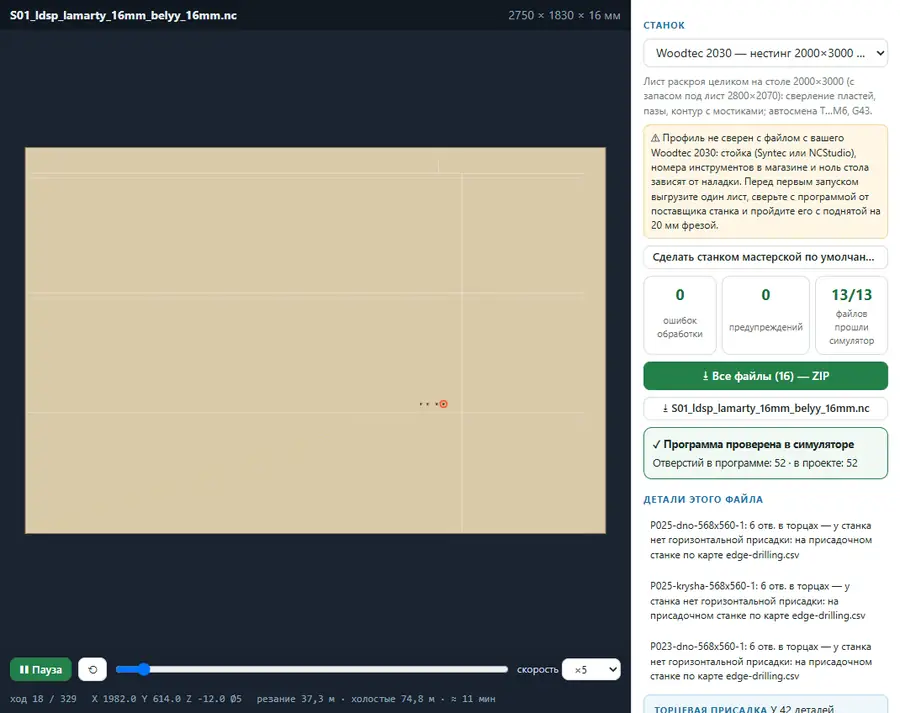Click the 'скорость' label

click(537, 669)
